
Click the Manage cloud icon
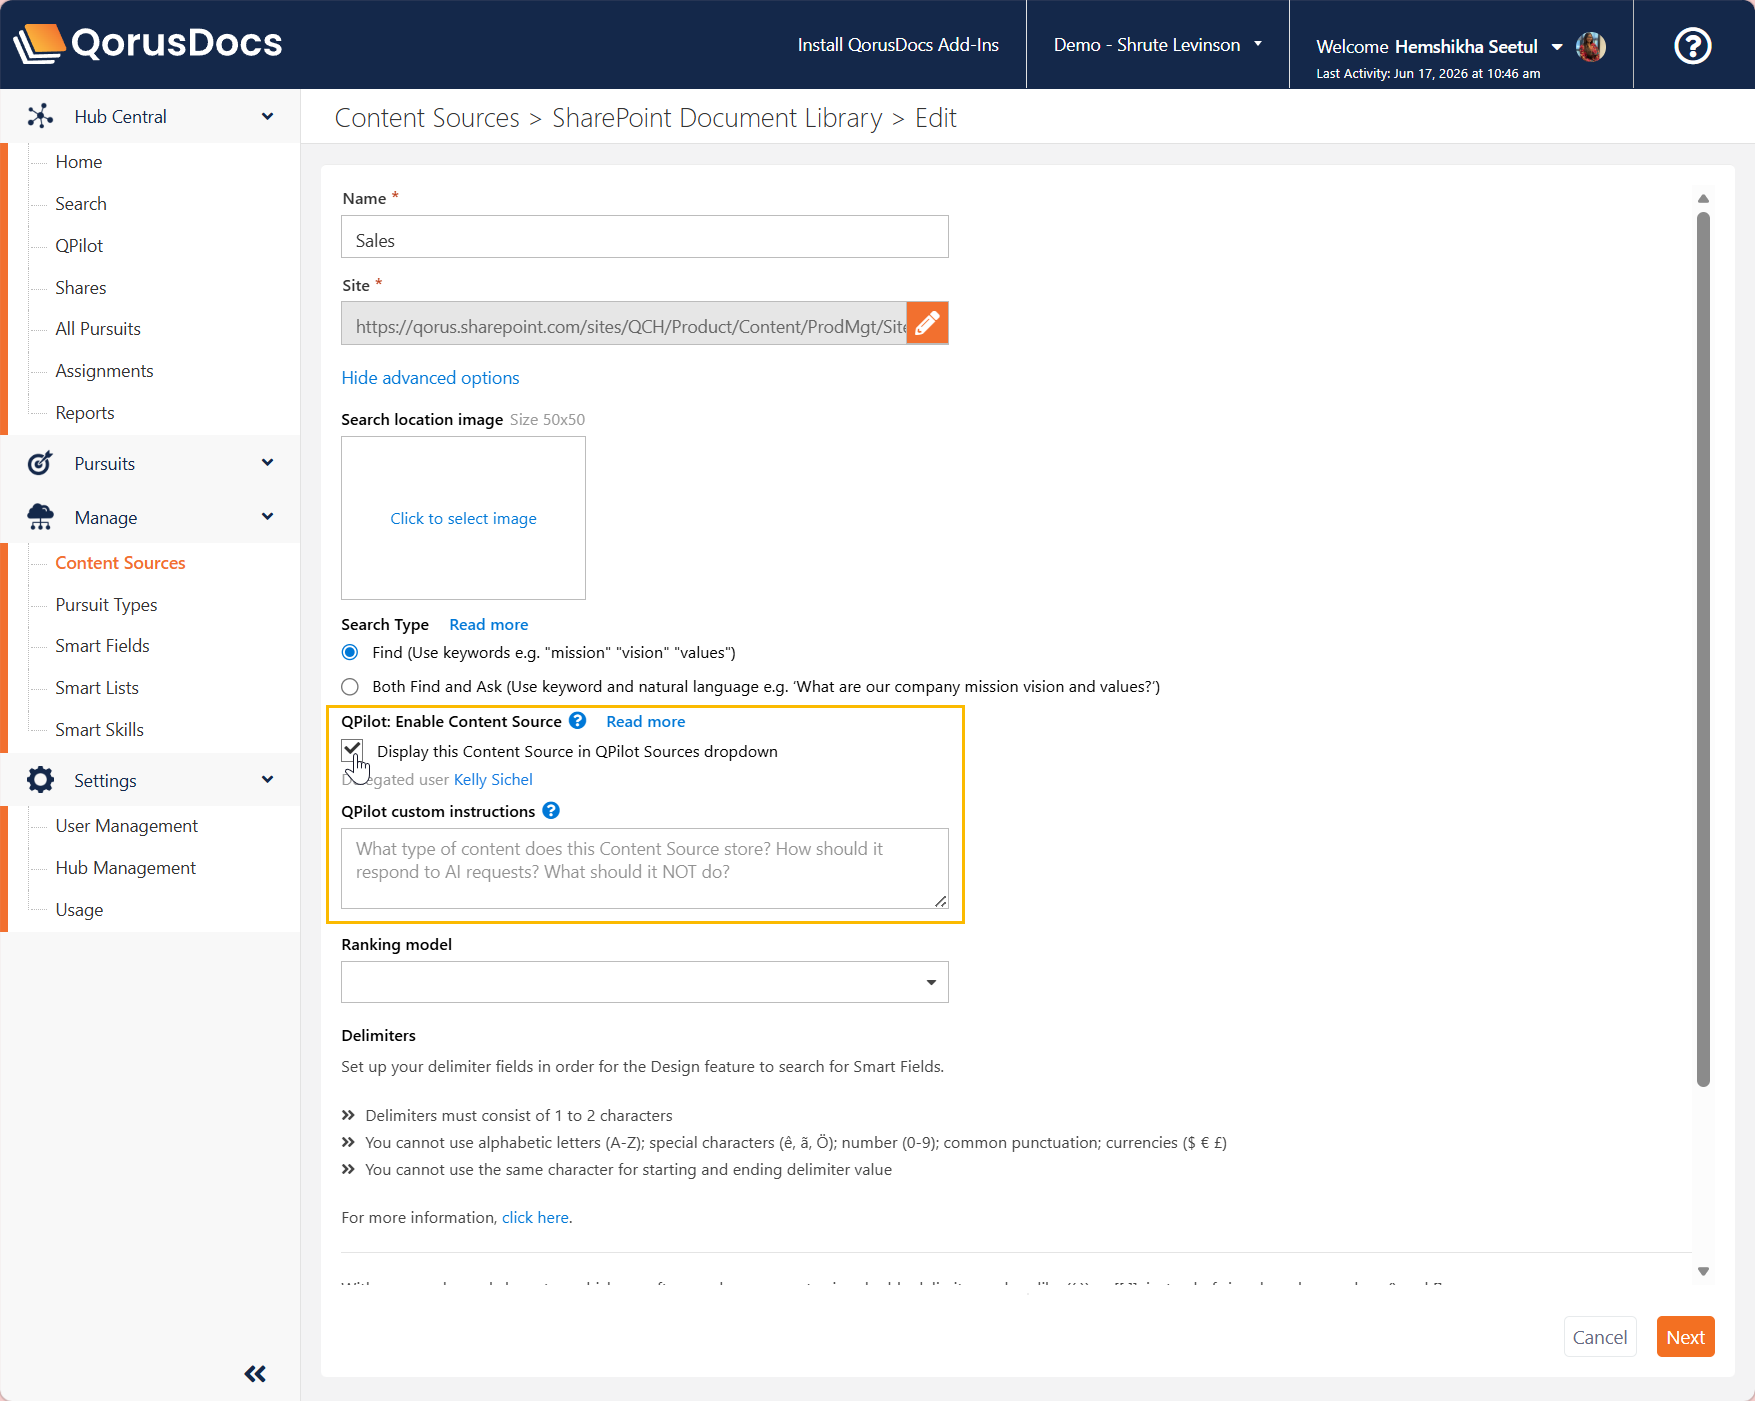40,517
